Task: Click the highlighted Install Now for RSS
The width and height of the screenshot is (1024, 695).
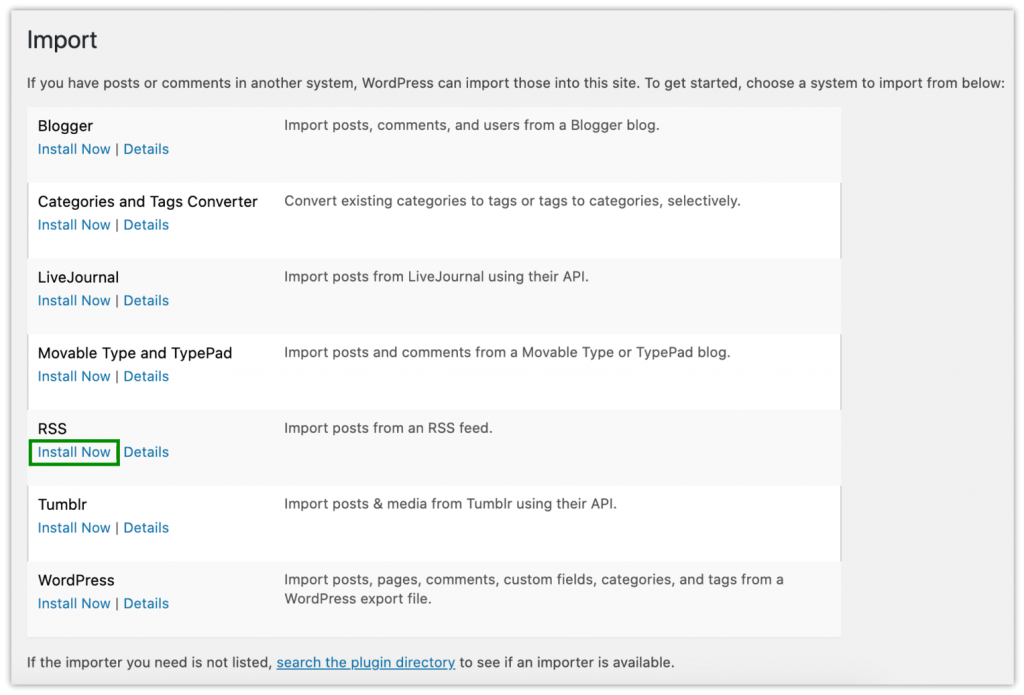Action: click(74, 452)
